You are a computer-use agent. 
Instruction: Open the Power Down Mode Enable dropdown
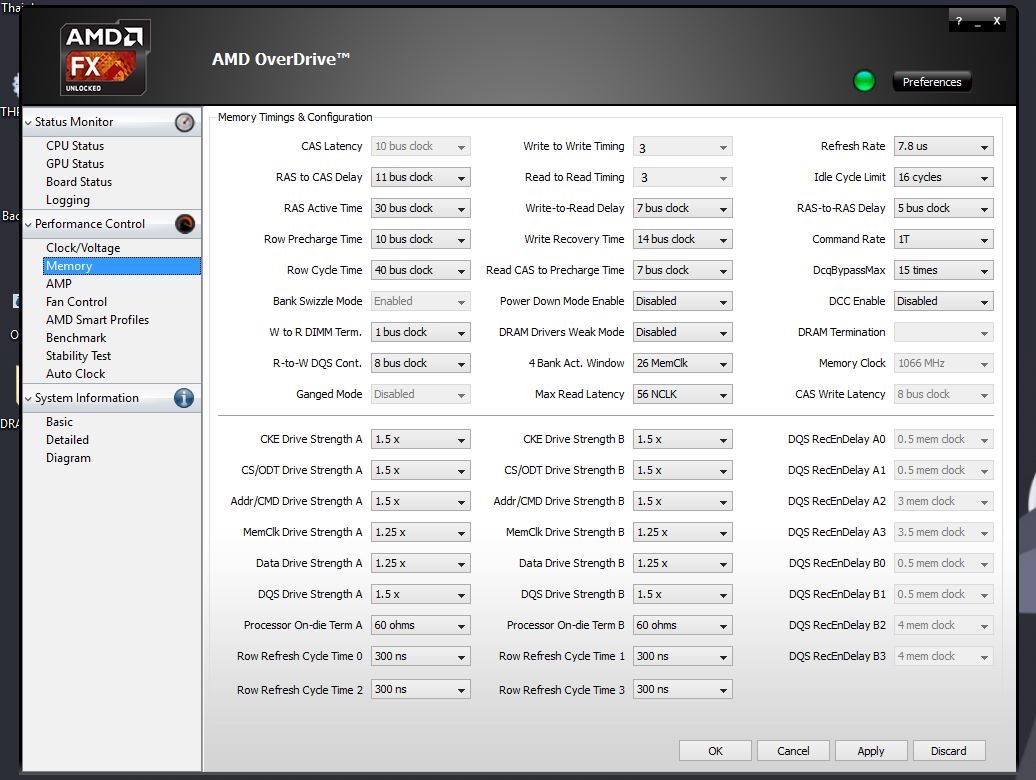pyautogui.click(x=683, y=301)
